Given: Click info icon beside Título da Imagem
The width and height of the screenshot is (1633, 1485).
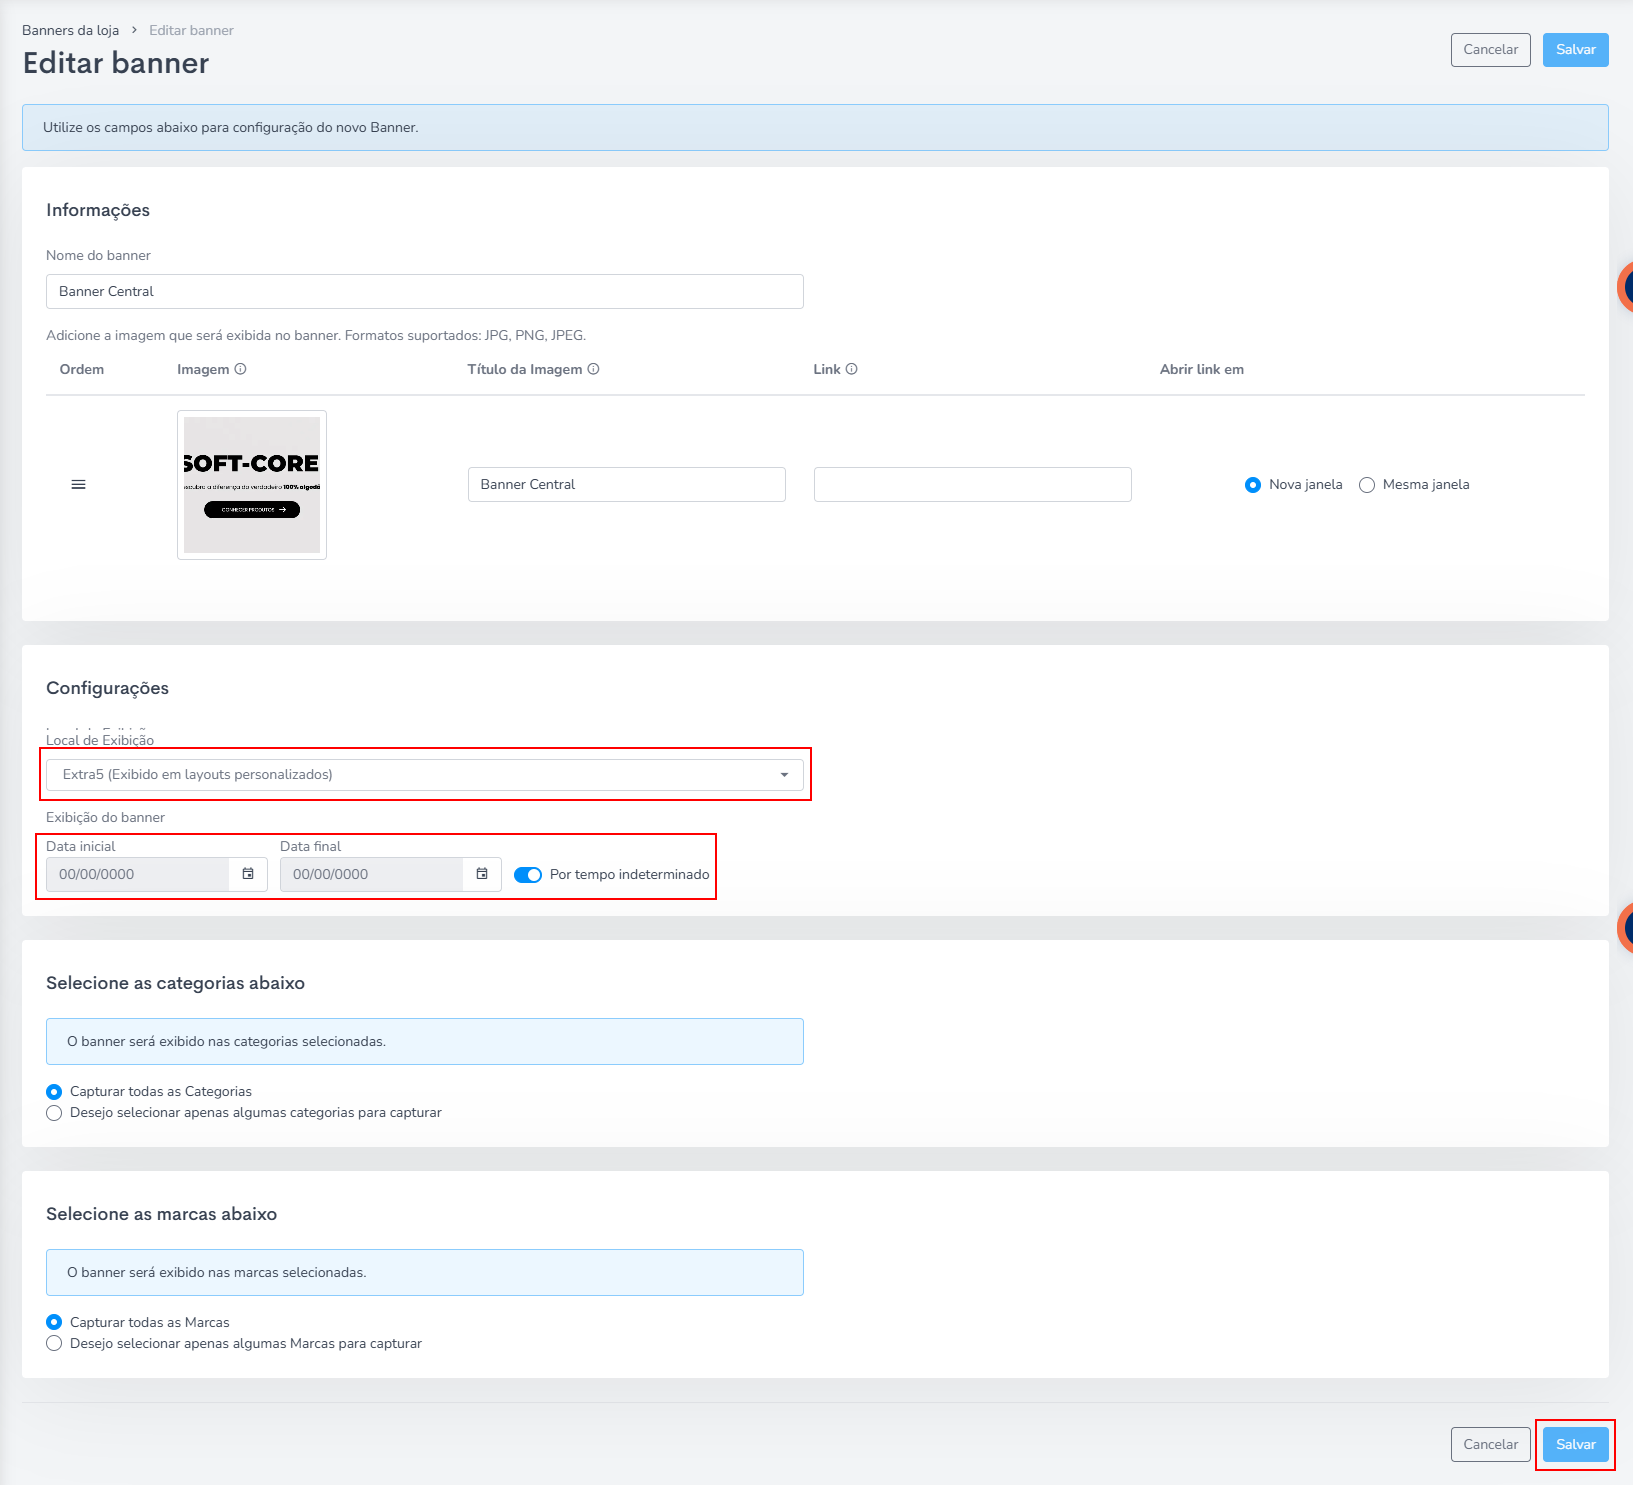Looking at the screenshot, I should coord(593,369).
